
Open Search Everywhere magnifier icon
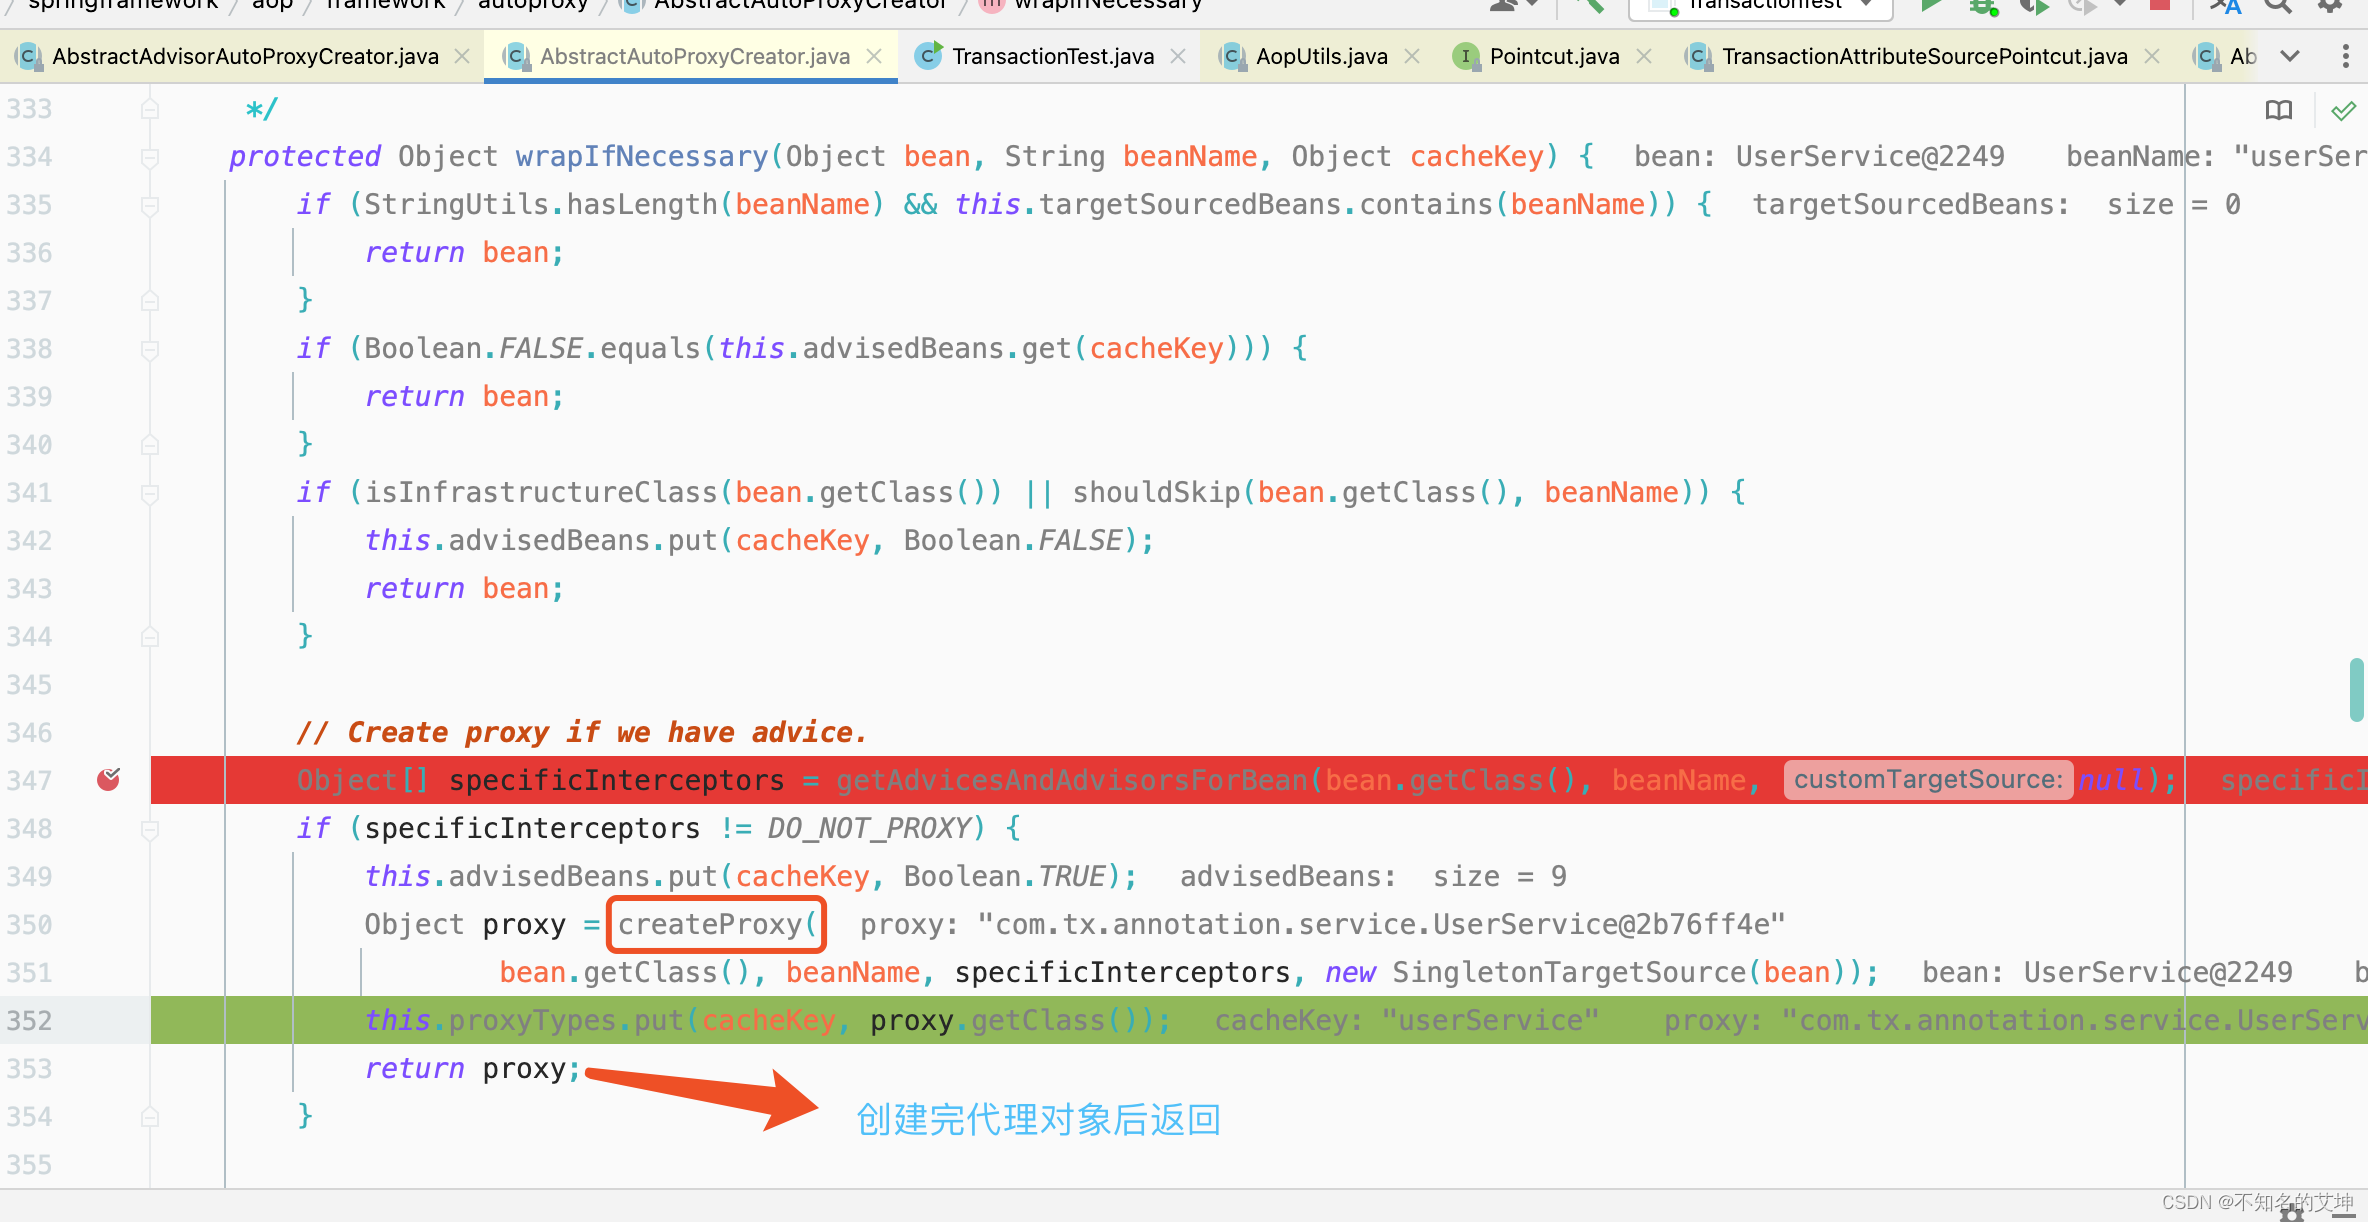coord(2278,5)
